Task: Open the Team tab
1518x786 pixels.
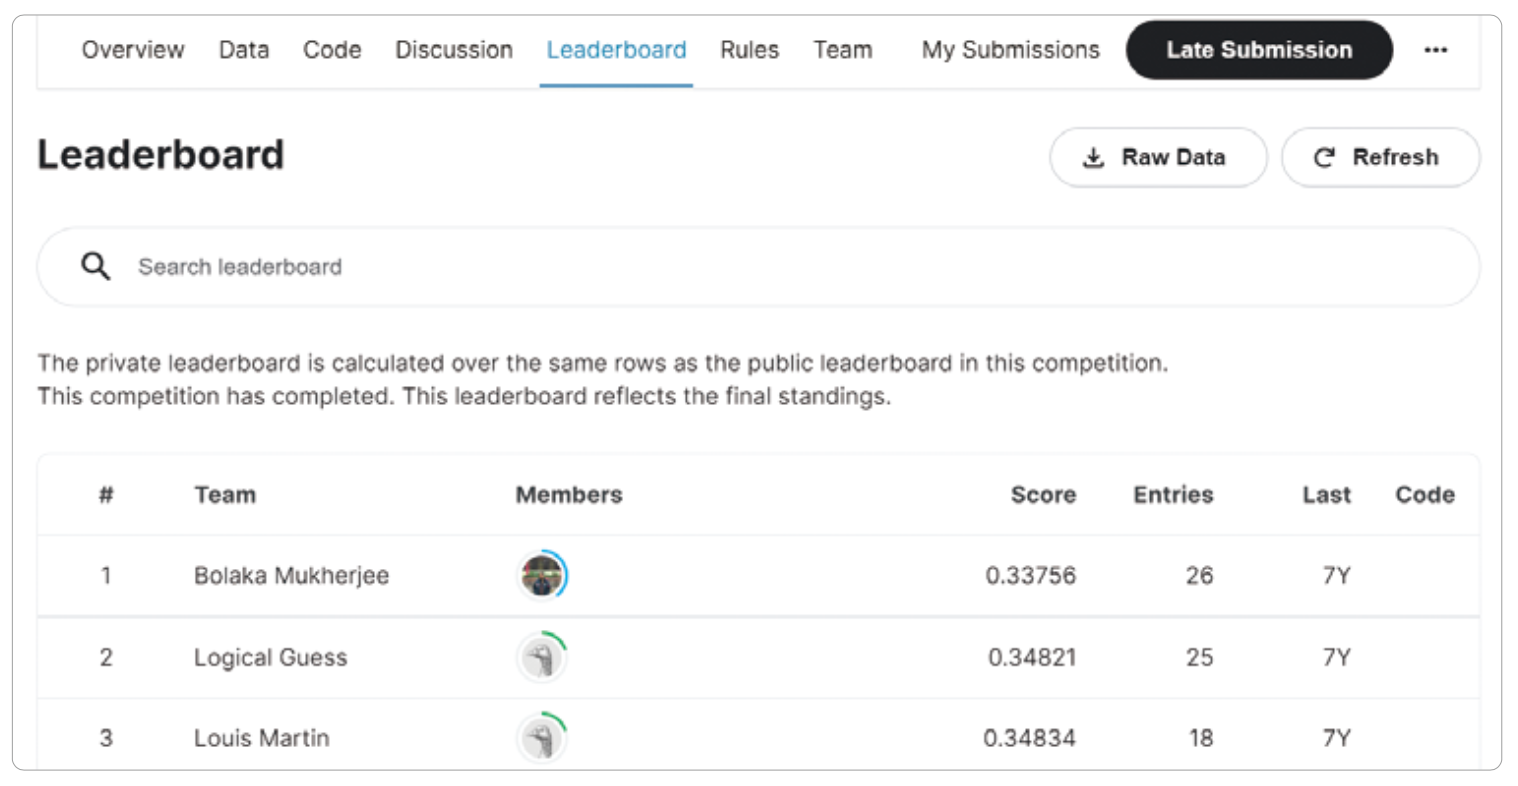Action: point(842,50)
